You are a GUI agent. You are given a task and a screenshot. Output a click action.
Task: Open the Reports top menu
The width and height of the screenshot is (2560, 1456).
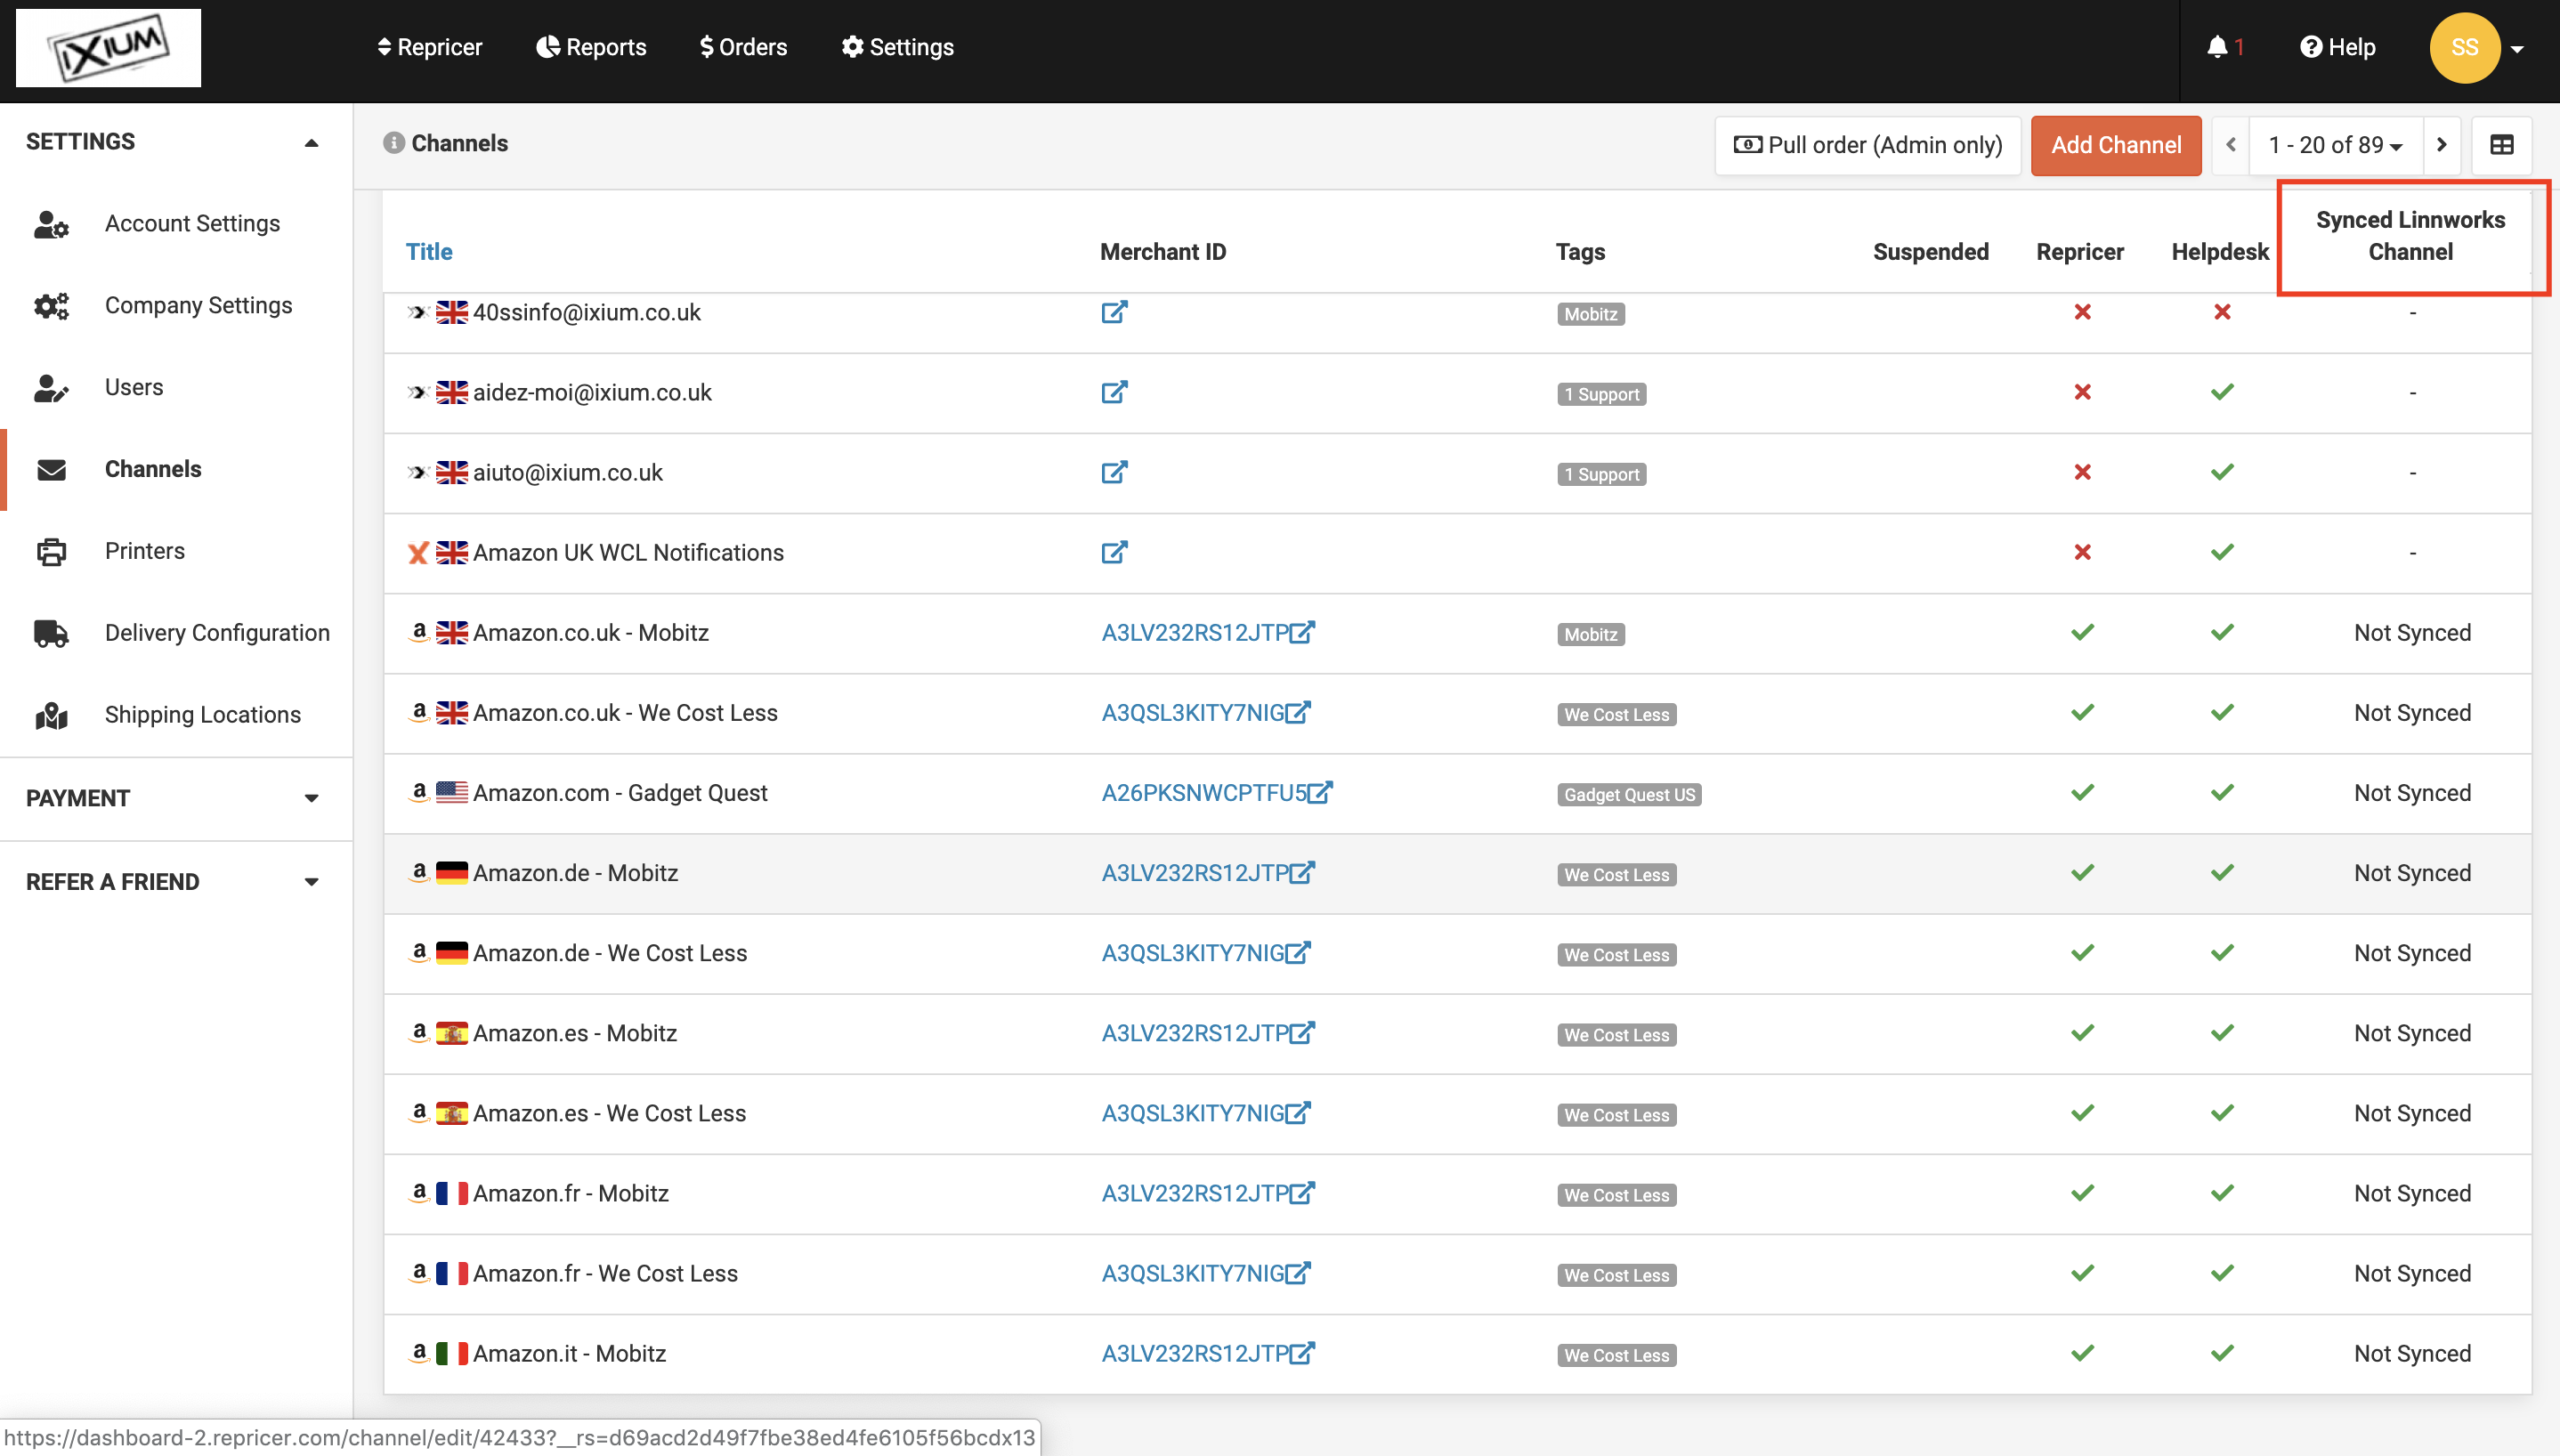pyautogui.click(x=591, y=47)
